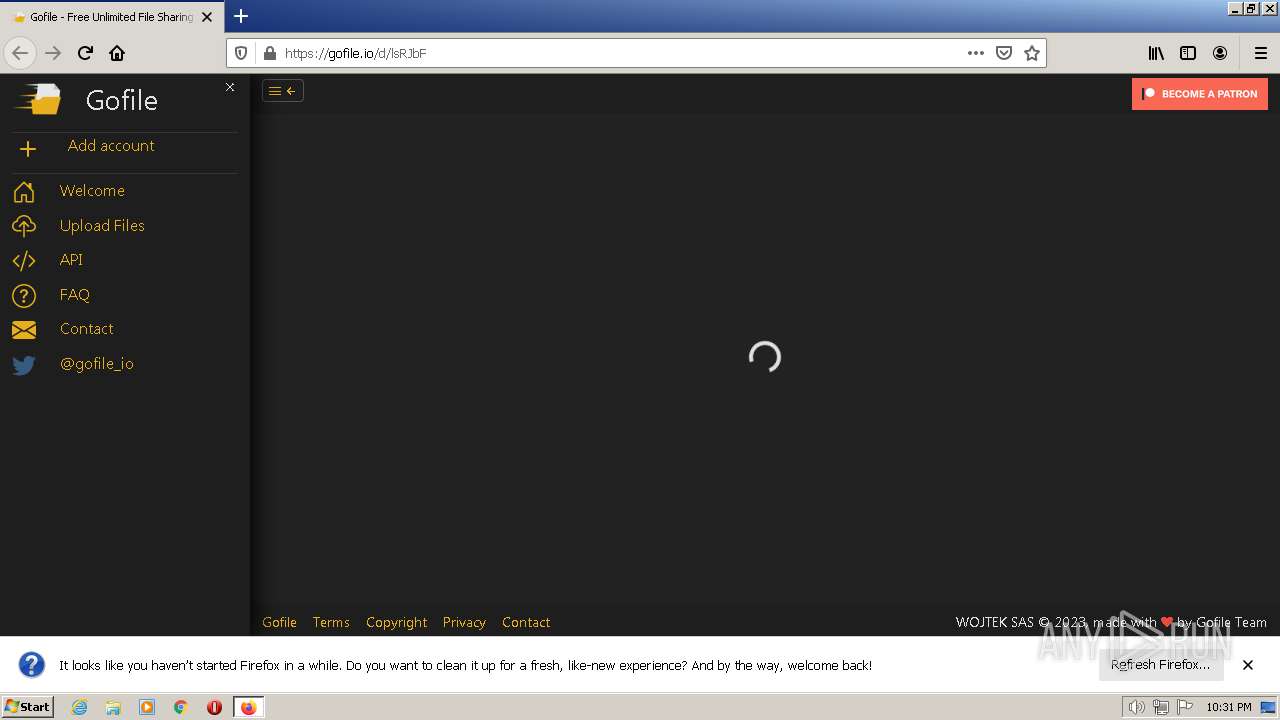This screenshot has height=720, width=1280.
Task: Click the Become a Patron button
Action: click(1200, 94)
